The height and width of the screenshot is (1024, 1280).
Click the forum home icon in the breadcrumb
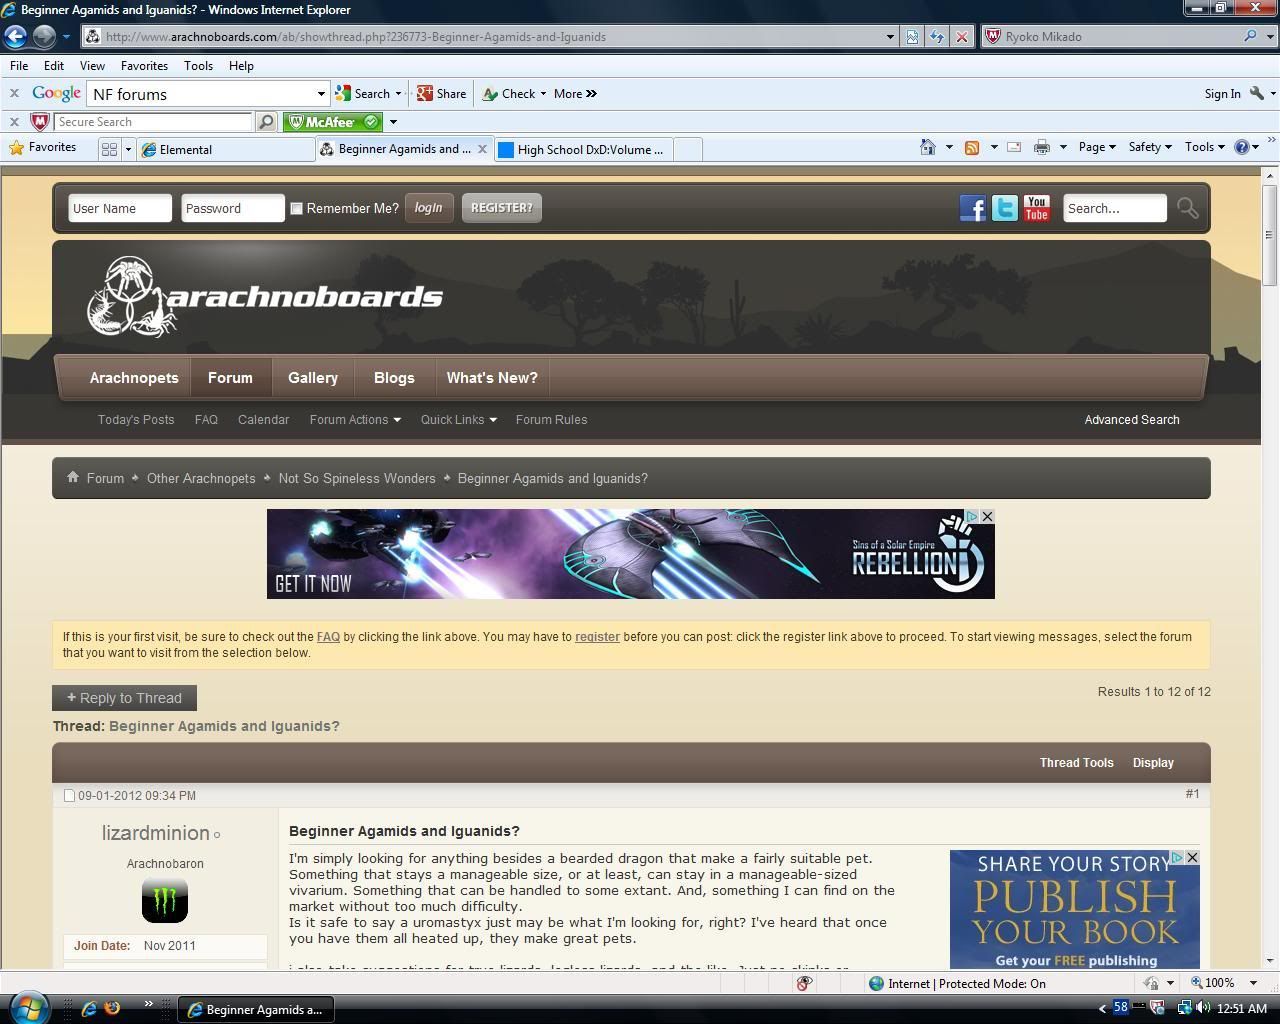(x=72, y=477)
